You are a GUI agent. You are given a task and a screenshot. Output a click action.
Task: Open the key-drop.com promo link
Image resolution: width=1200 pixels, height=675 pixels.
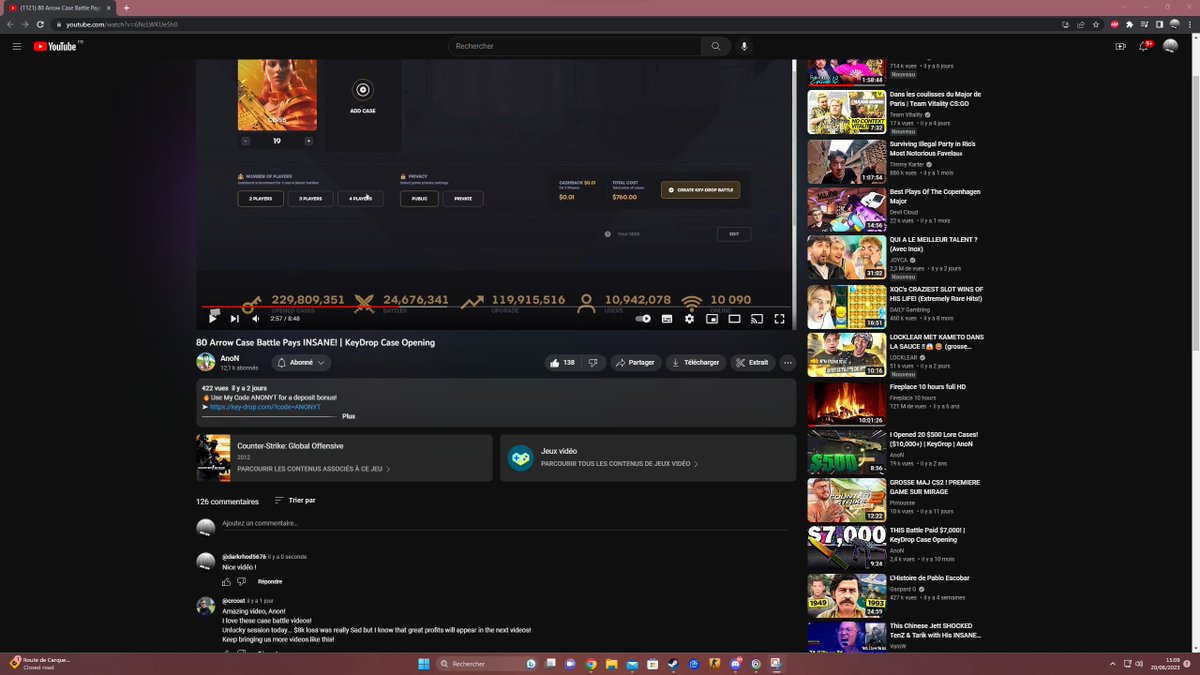pos(265,407)
